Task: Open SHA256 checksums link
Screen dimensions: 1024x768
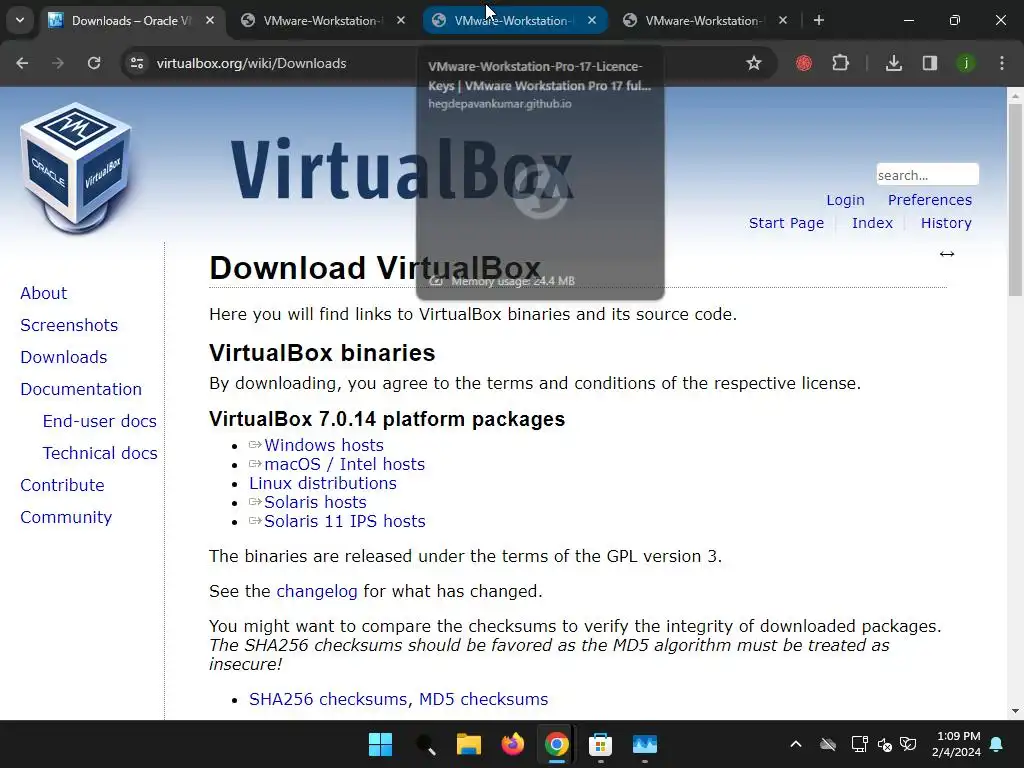Action: [x=328, y=699]
